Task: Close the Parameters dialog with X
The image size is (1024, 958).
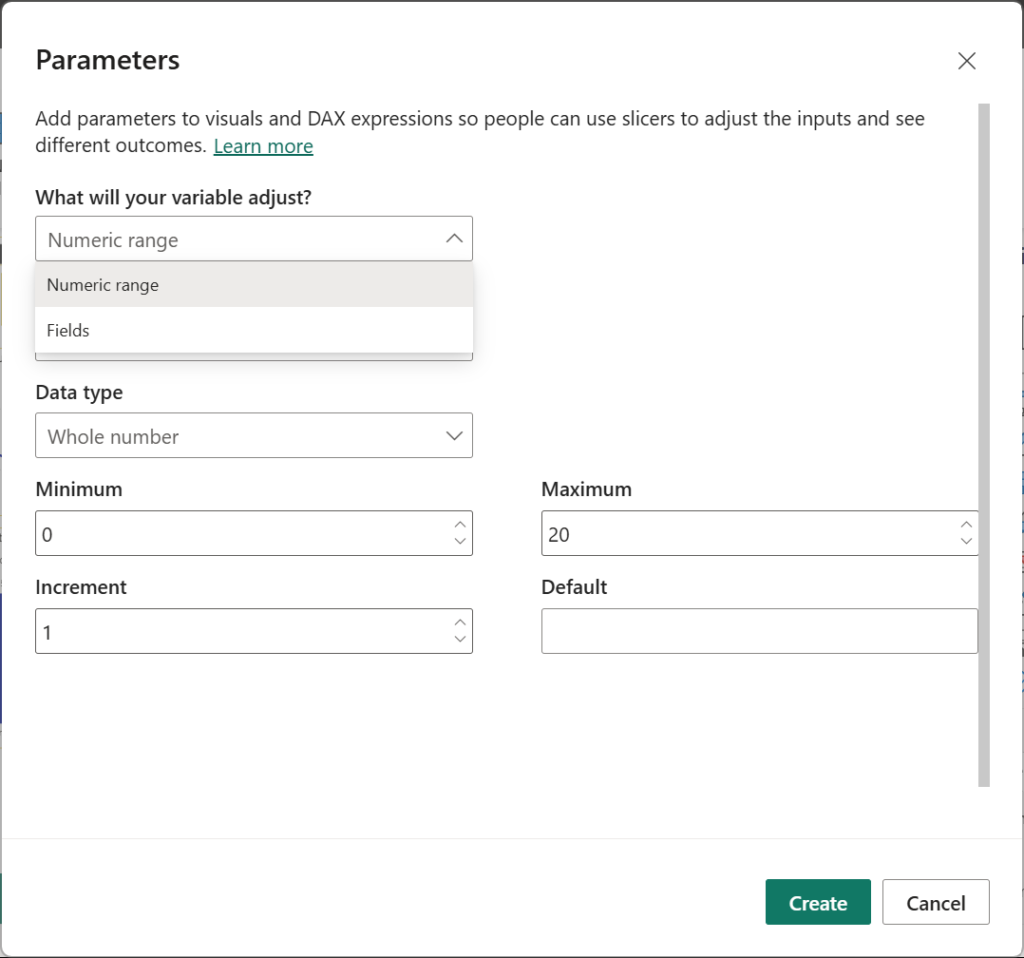Action: coord(966,61)
